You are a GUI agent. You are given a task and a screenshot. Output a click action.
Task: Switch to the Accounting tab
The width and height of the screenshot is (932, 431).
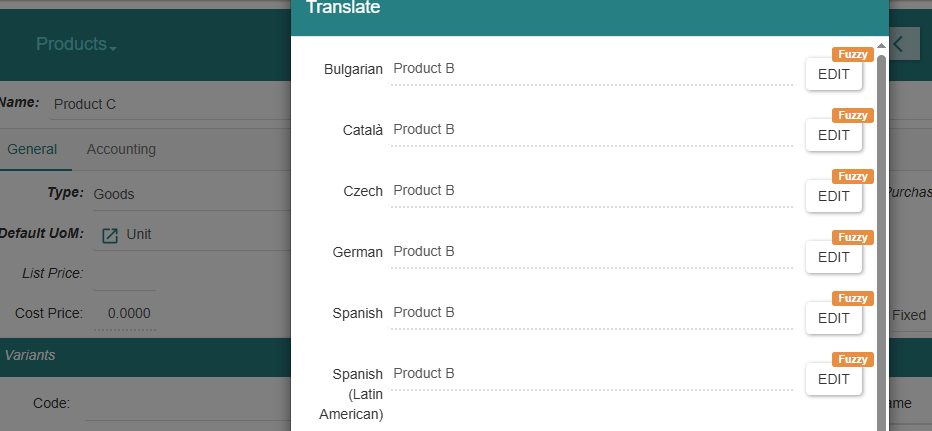pyautogui.click(x=121, y=149)
